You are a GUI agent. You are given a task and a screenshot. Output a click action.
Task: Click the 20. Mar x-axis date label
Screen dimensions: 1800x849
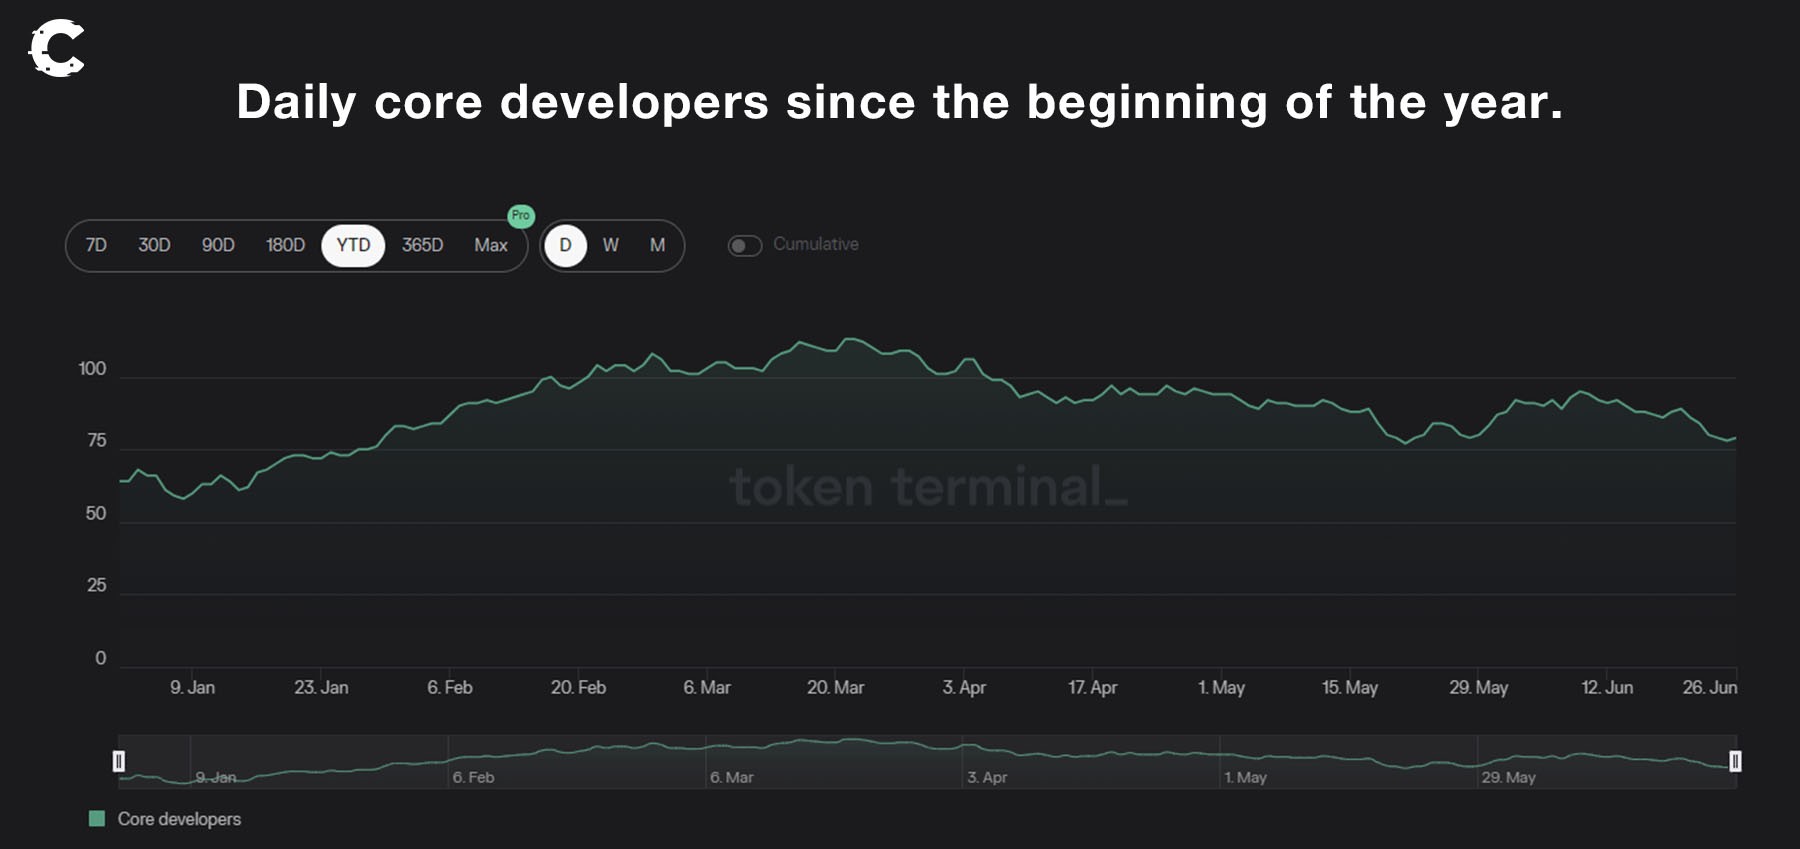pyautogui.click(x=835, y=688)
